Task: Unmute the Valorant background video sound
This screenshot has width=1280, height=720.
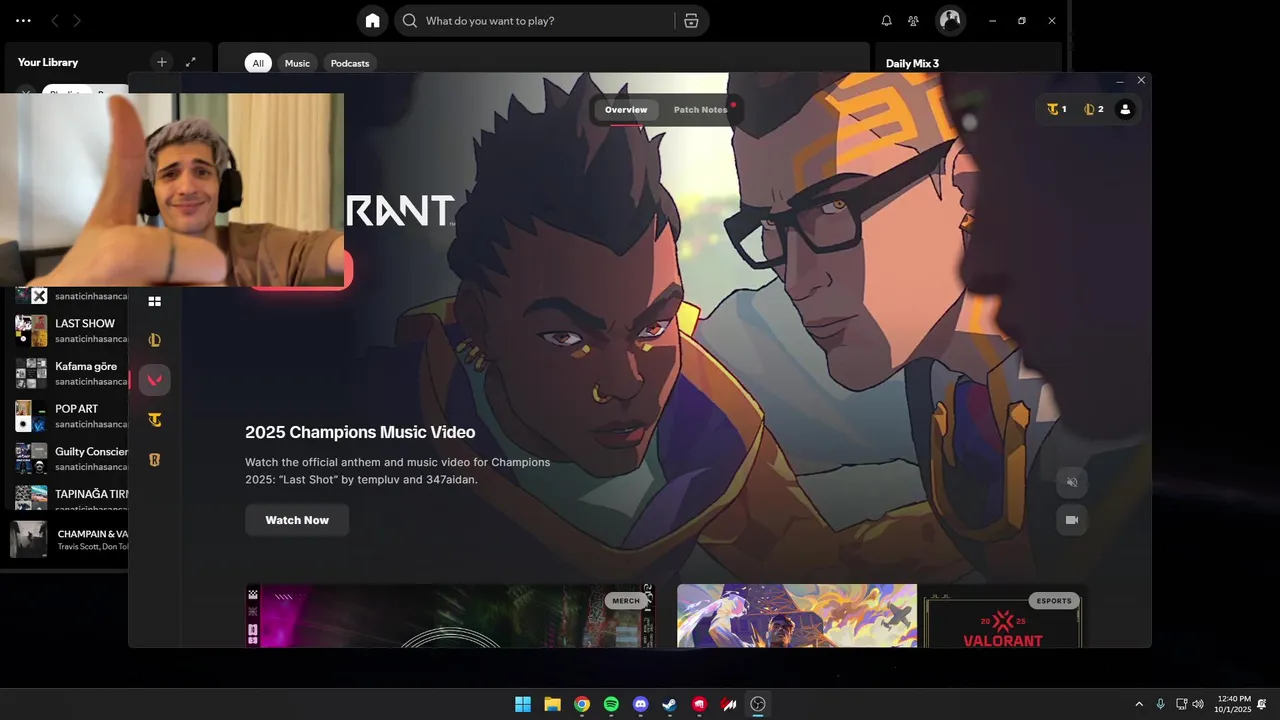Action: pyautogui.click(x=1072, y=482)
